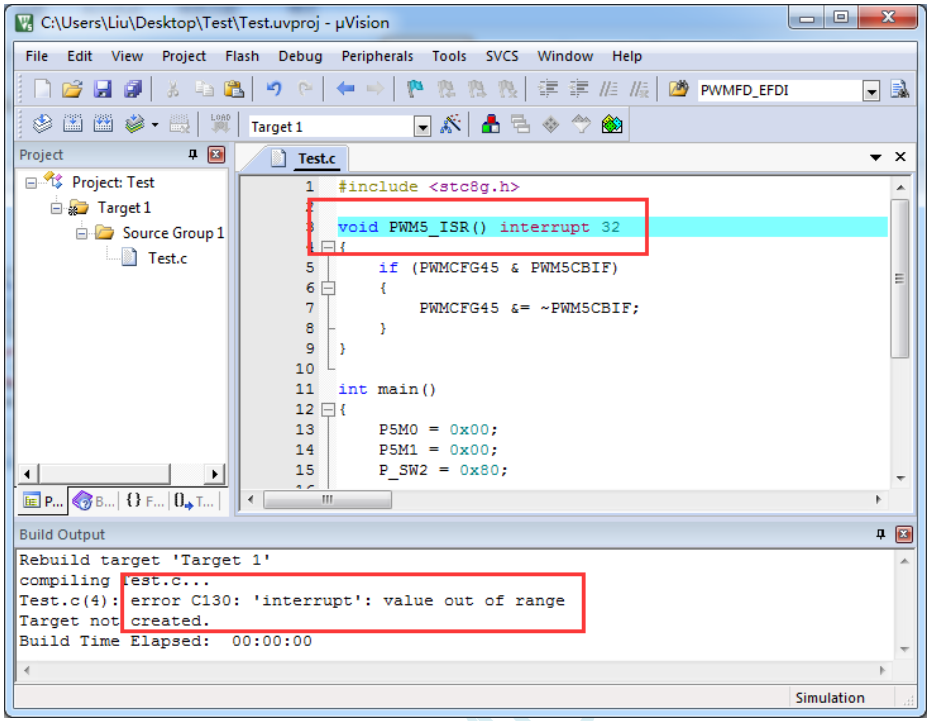
Task: Click the Manage Project Items colored blocks icon
Action: 491,125
